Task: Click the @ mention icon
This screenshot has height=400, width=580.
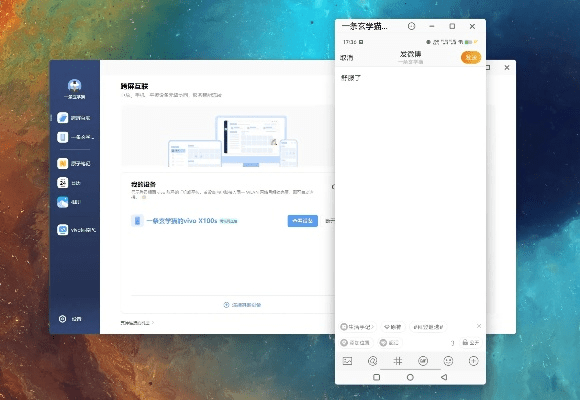Action: point(372,361)
